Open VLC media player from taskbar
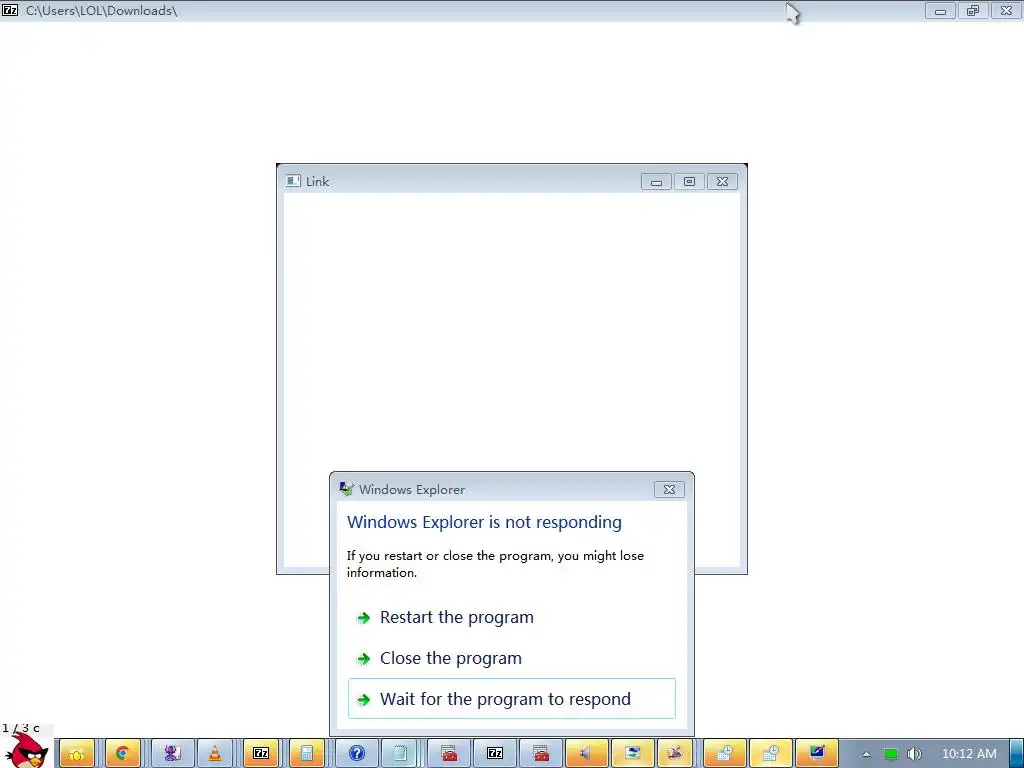The width and height of the screenshot is (1024, 768). pyautogui.click(x=215, y=754)
